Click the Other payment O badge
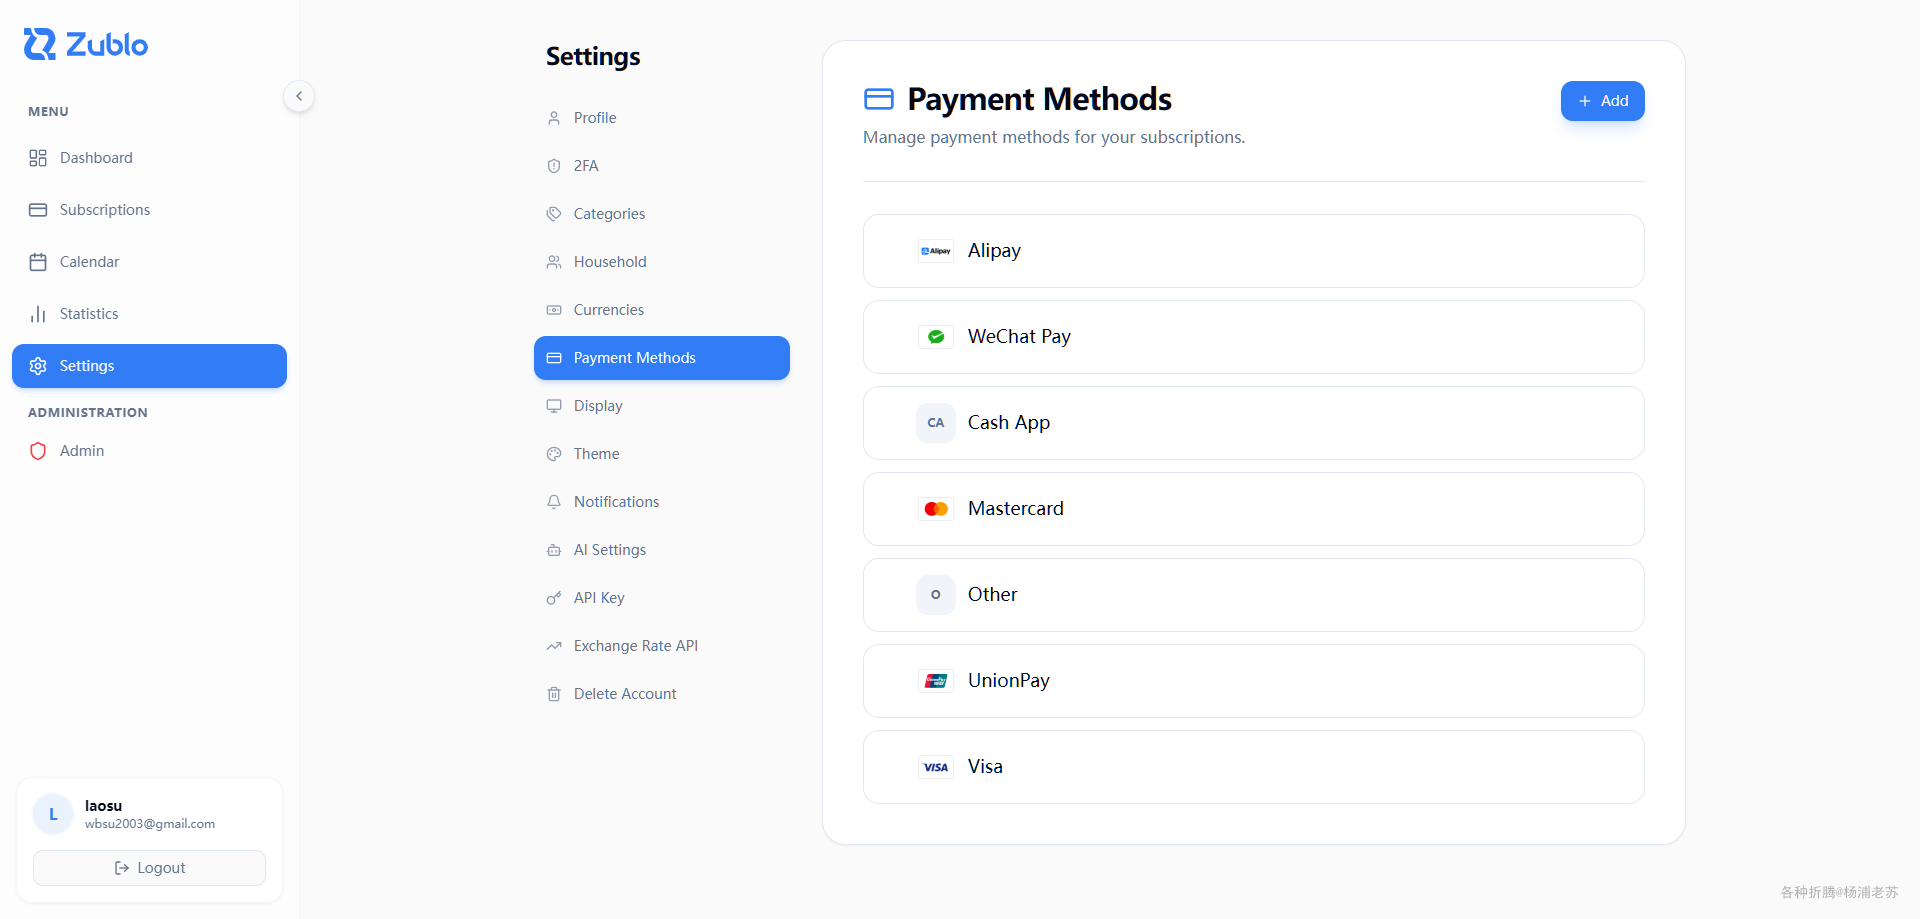 coord(936,595)
